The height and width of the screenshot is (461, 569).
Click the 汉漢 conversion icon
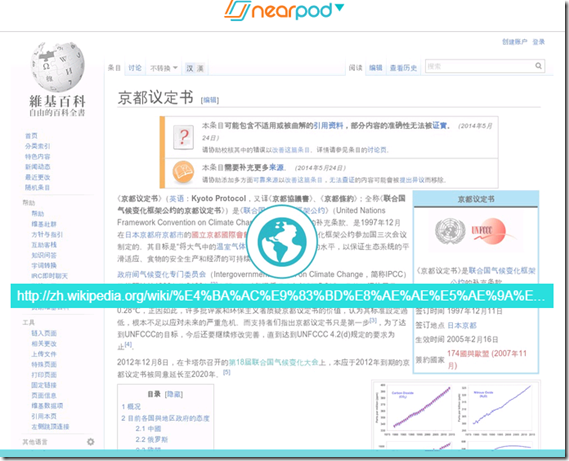tap(195, 68)
